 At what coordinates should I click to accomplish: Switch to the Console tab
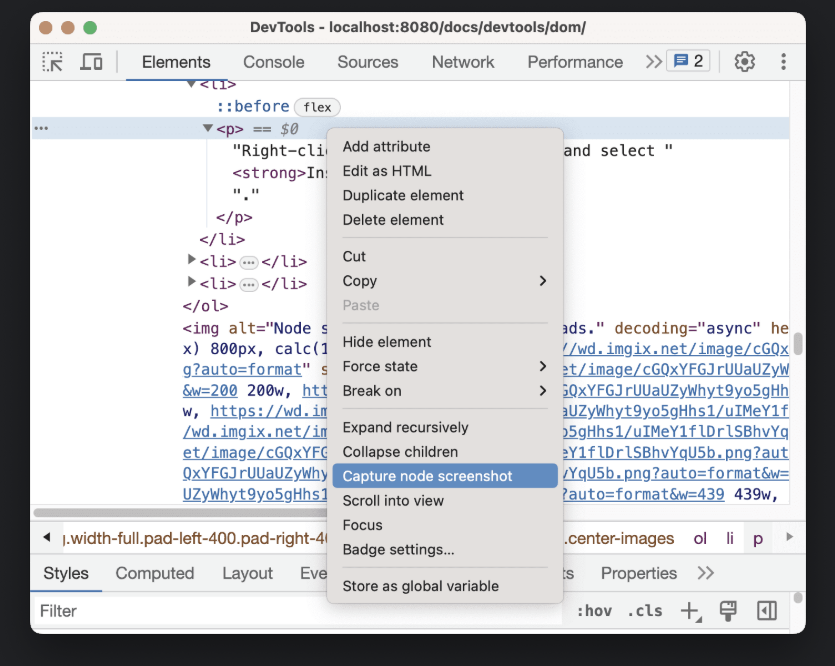tap(273, 61)
